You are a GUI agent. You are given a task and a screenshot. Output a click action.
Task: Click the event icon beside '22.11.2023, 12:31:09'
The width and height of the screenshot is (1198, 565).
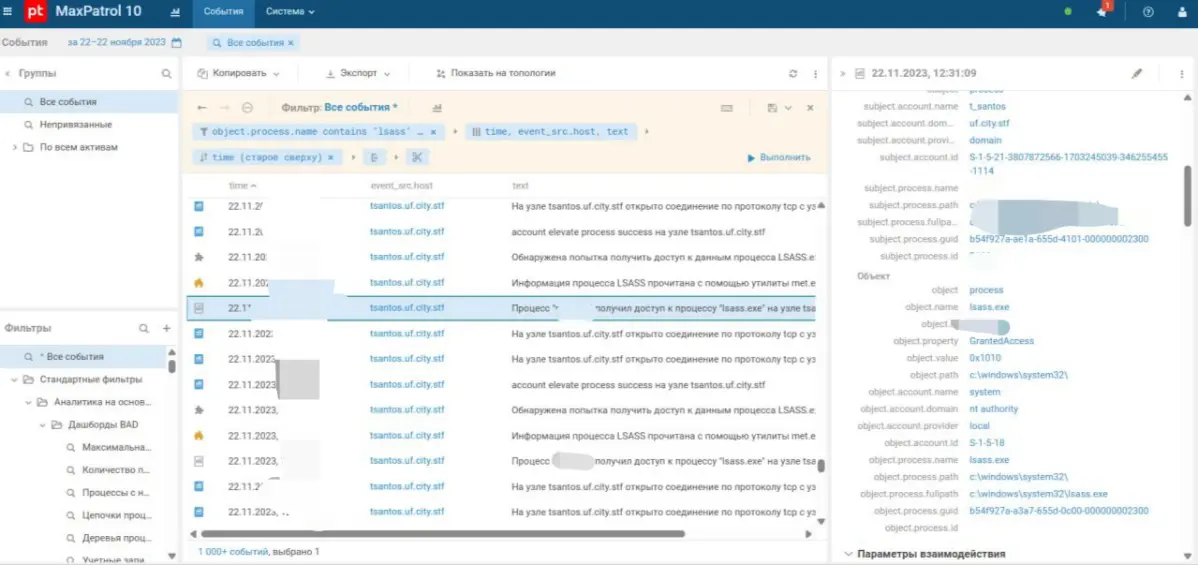pos(860,74)
